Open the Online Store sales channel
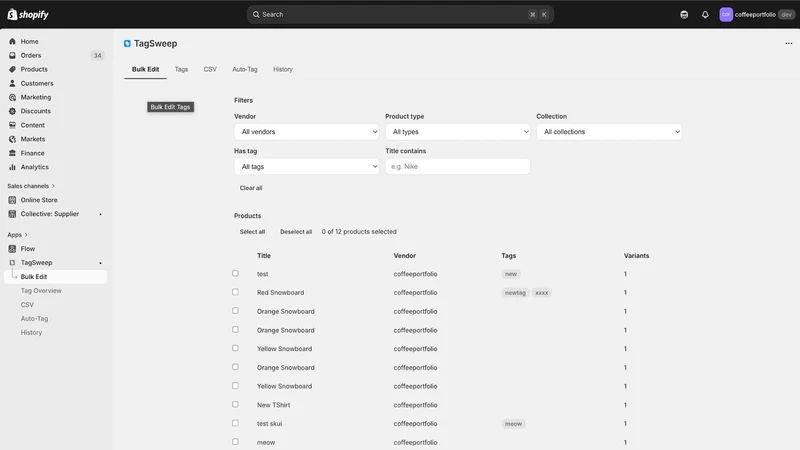This screenshot has height=450, width=800. (x=39, y=200)
